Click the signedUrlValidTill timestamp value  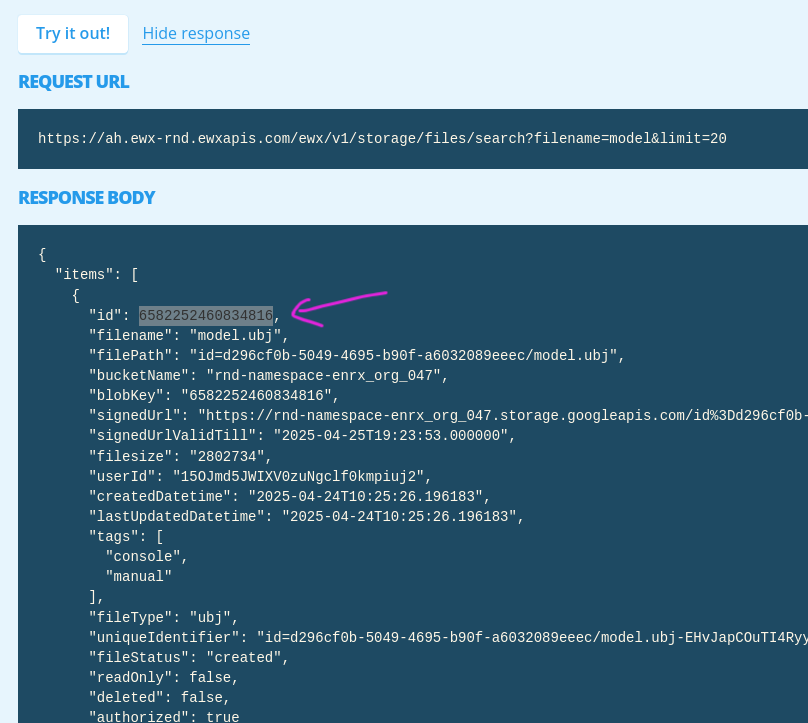pyautogui.click(x=399, y=435)
